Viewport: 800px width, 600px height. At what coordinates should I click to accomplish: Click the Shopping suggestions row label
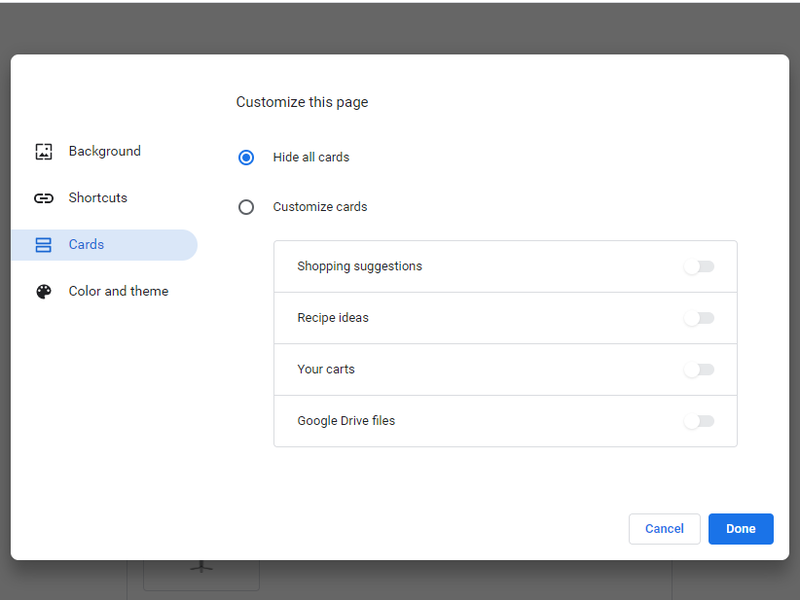click(x=359, y=266)
